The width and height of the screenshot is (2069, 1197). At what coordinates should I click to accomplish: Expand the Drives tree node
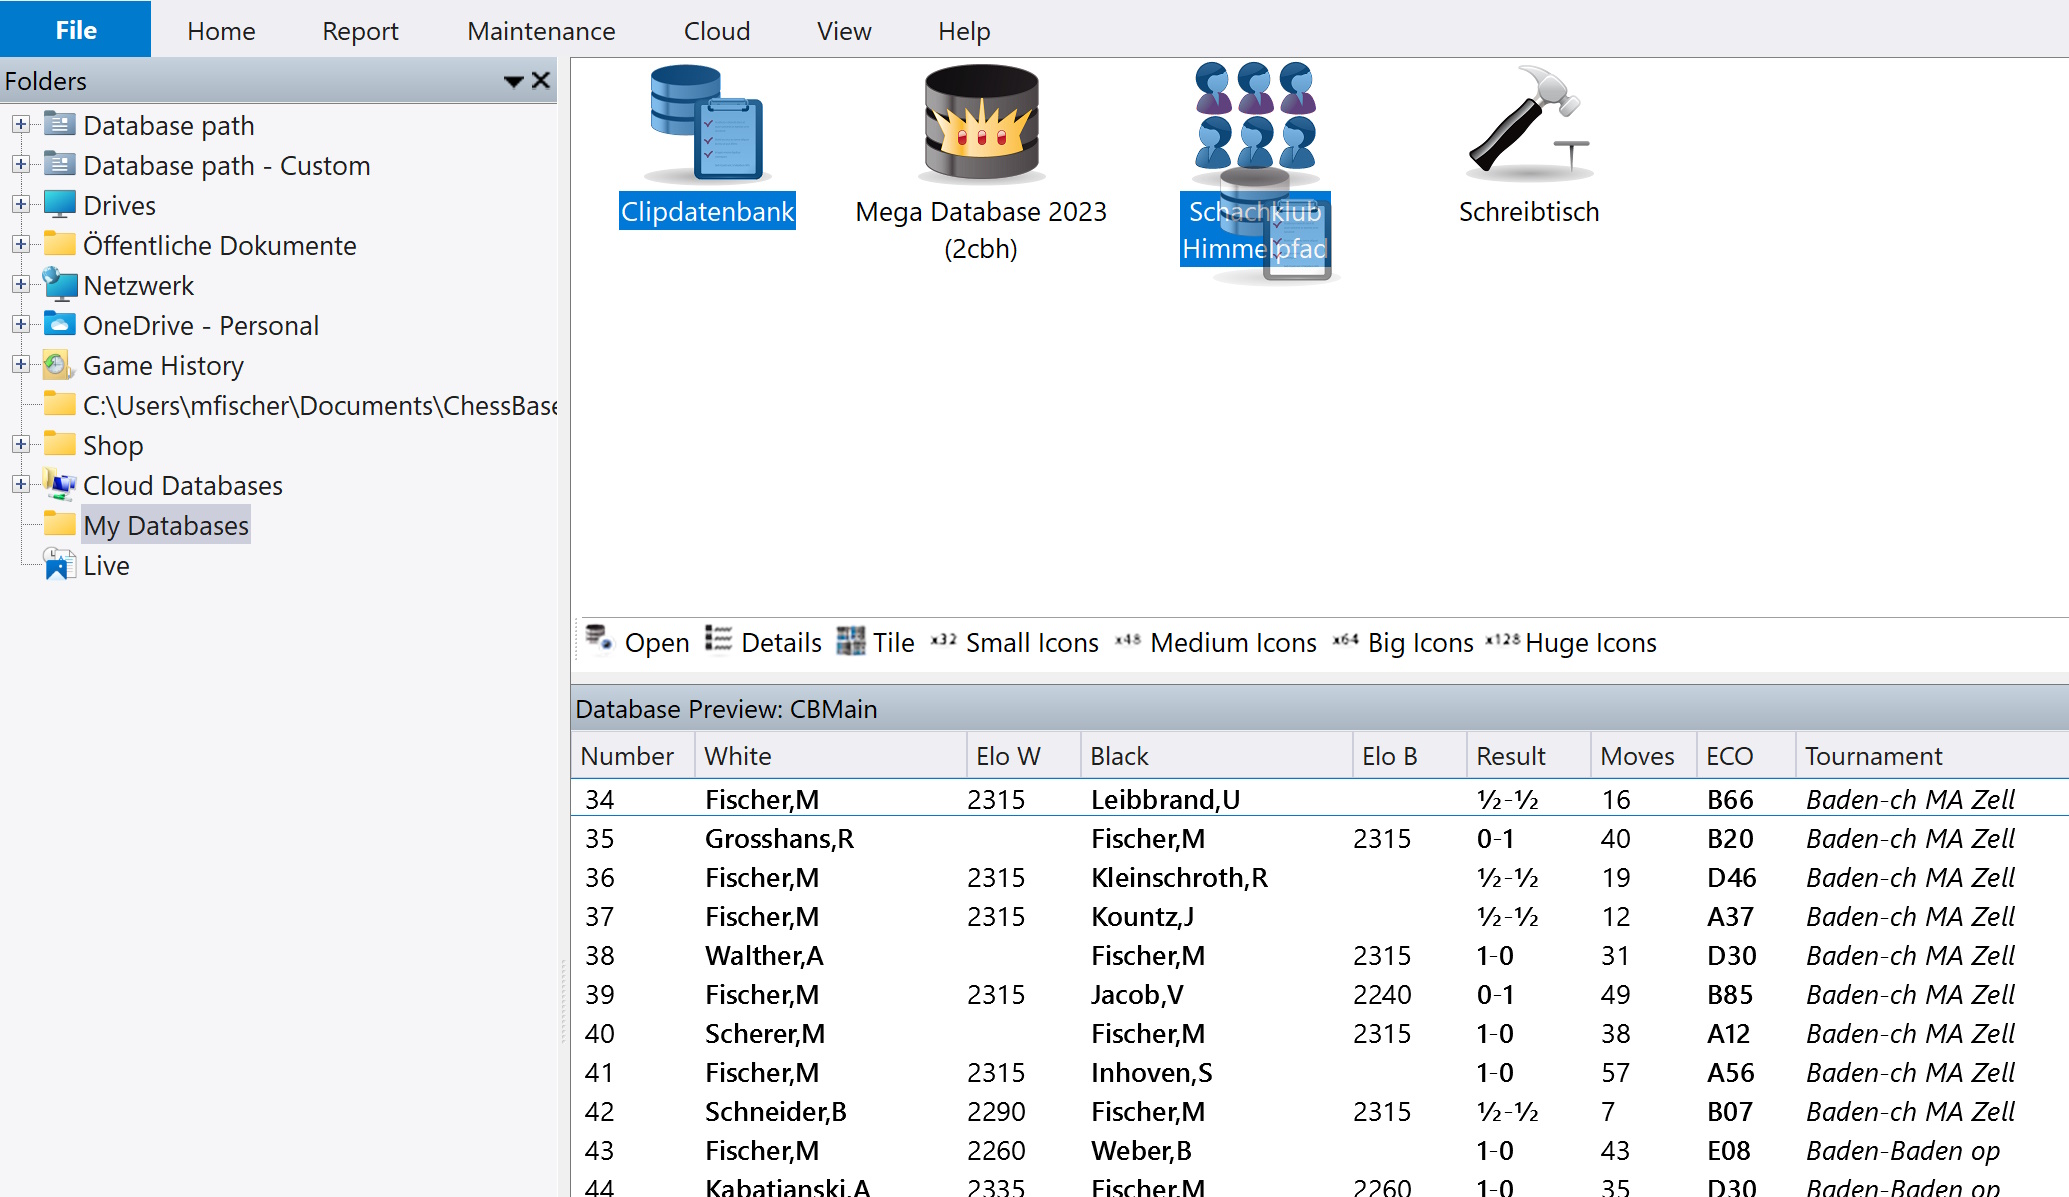(20, 204)
